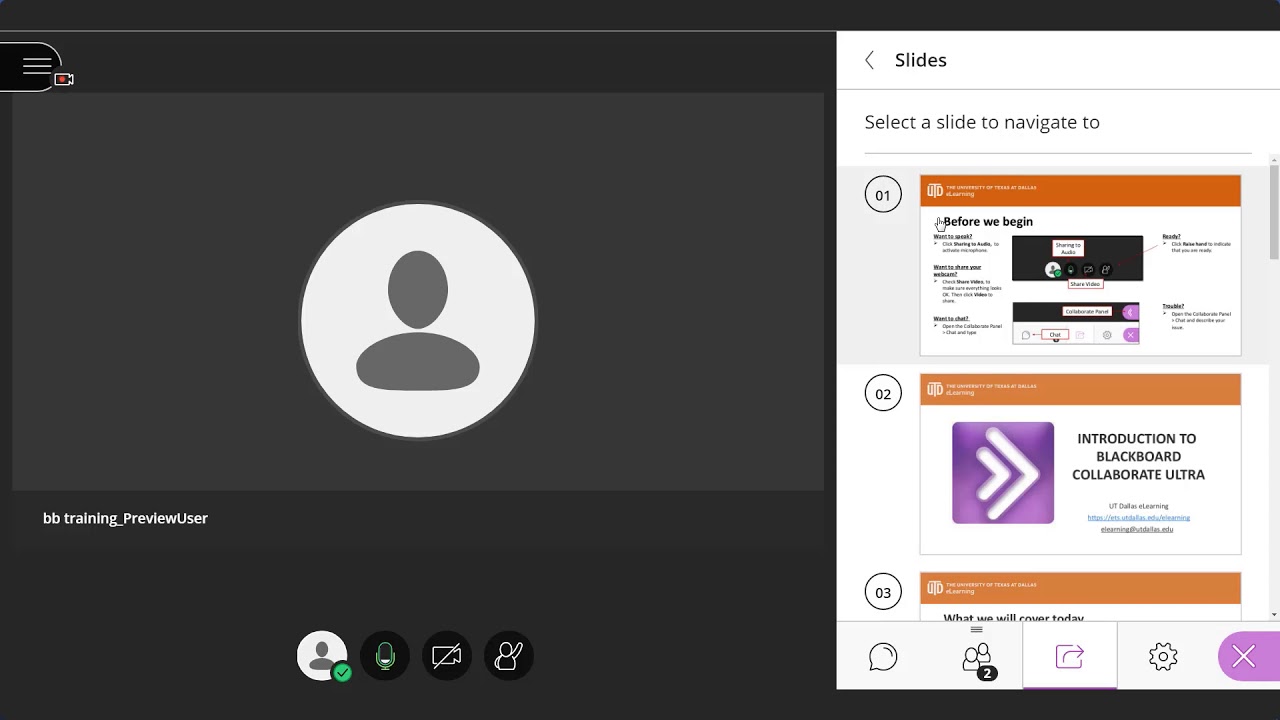
Task: Select slide 01 Before we begin thumbnail
Action: [x=1080, y=265]
